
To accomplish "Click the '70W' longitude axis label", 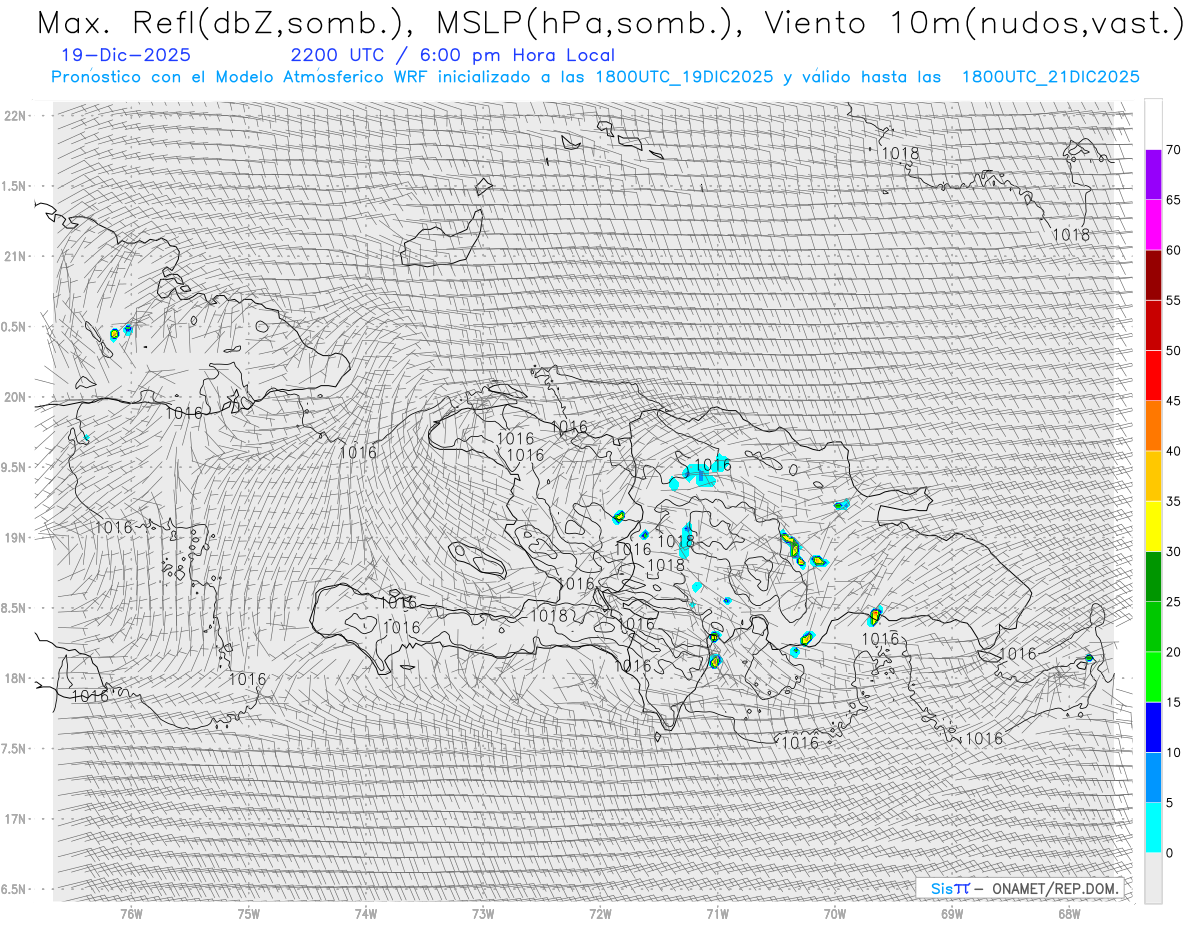I will click(x=835, y=913).
